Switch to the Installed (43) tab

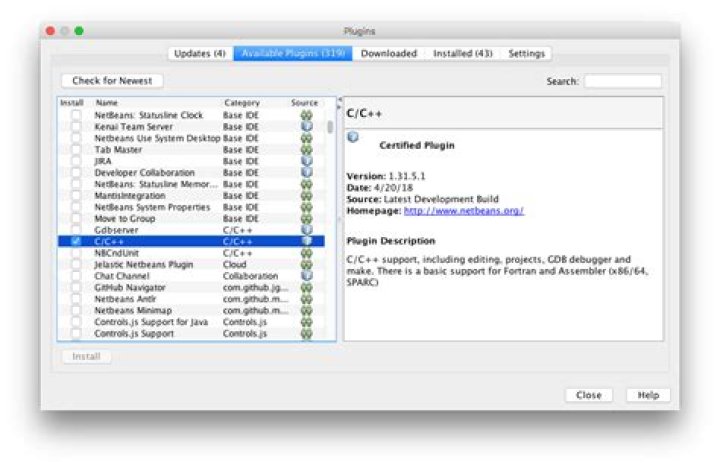click(x=462, y=53)
